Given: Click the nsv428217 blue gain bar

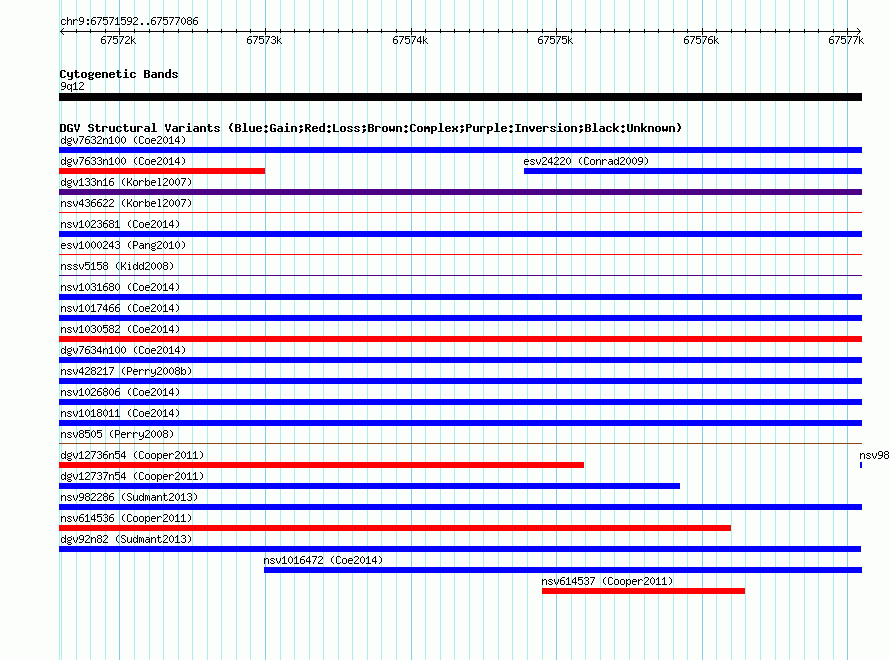Looking at the screenshot, I should pos(460,381).
